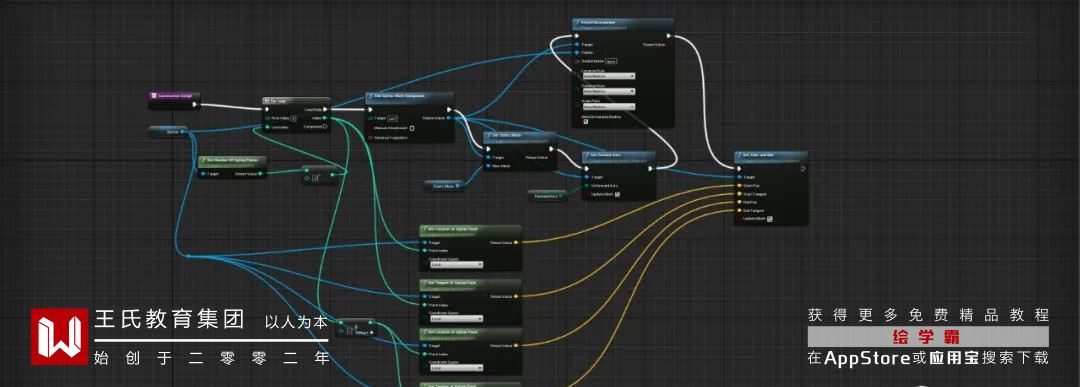Click Add Spline Mesh Component exec output pin
Screen dimensions: 1080x387
[449, 109]
